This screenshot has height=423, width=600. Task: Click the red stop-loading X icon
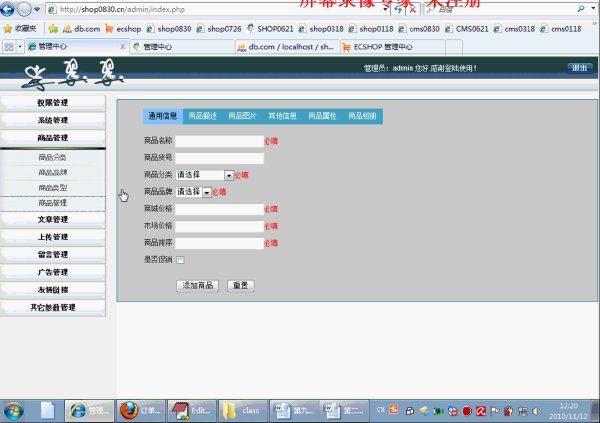413,9
